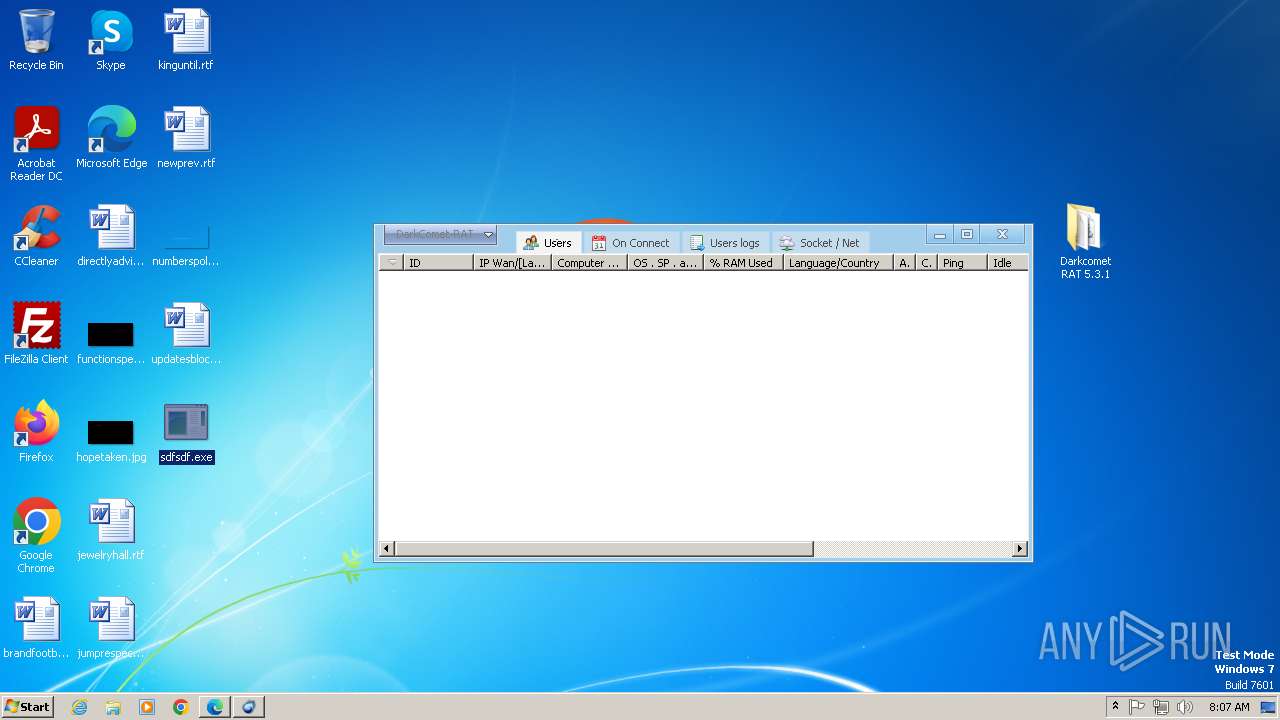
Task: Select the Google Chrome desktop shortcut
Action: 36,535
